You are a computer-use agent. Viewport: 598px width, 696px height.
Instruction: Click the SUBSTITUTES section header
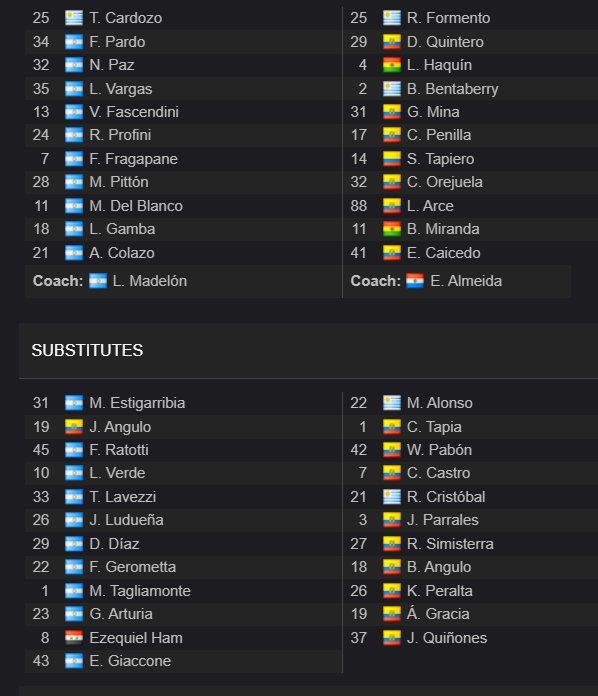pyautogui.click(x=87, y=351)
